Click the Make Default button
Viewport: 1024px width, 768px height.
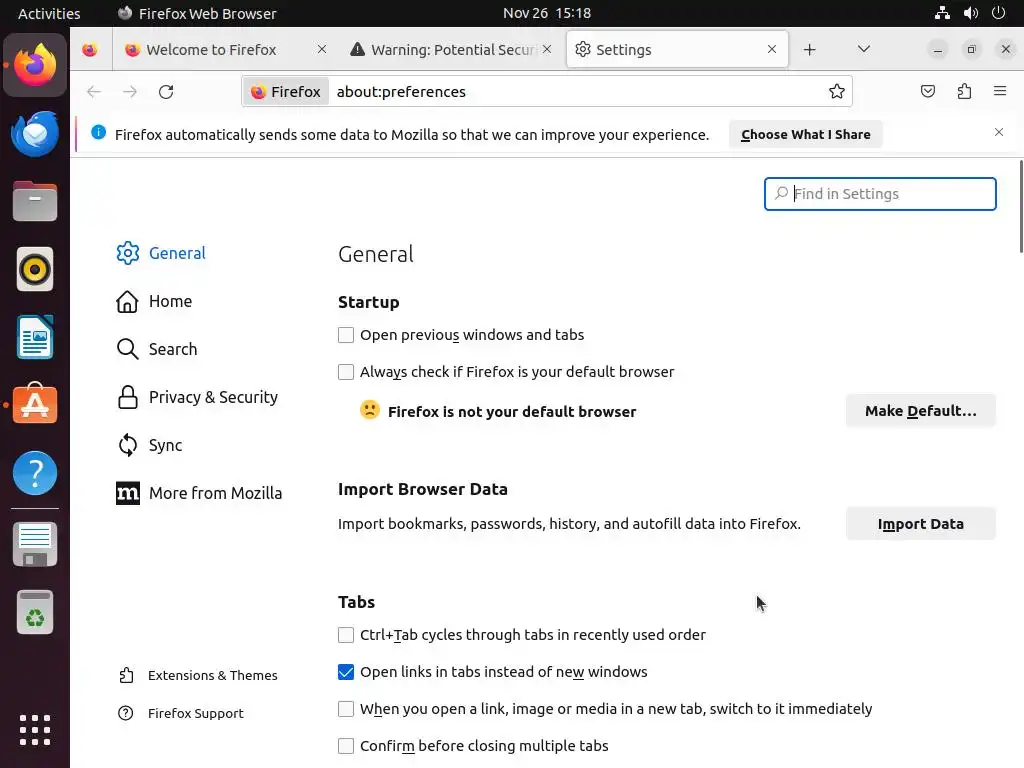tap(920, 411)
